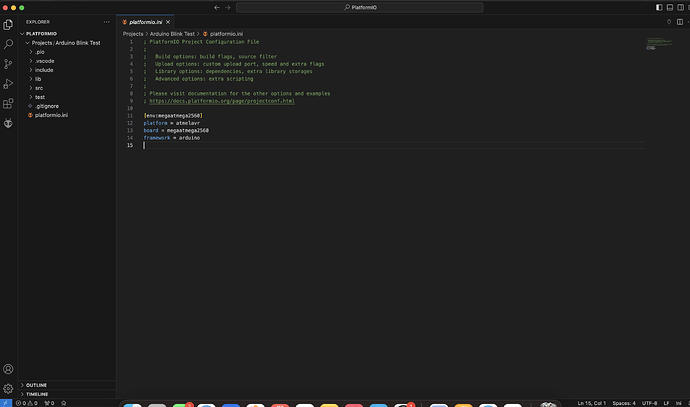Expand the OUTLINE panel
This screenshot has height=407, width=690.
(x=67, y=385)
